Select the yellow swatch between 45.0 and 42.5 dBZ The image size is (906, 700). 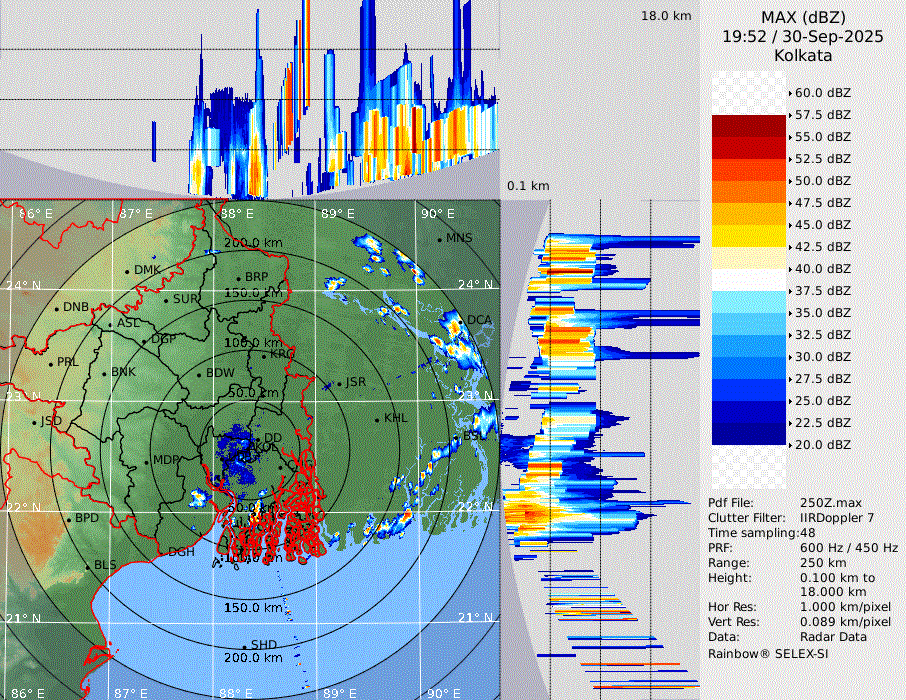pyautogui.click(x=749, y=236)
